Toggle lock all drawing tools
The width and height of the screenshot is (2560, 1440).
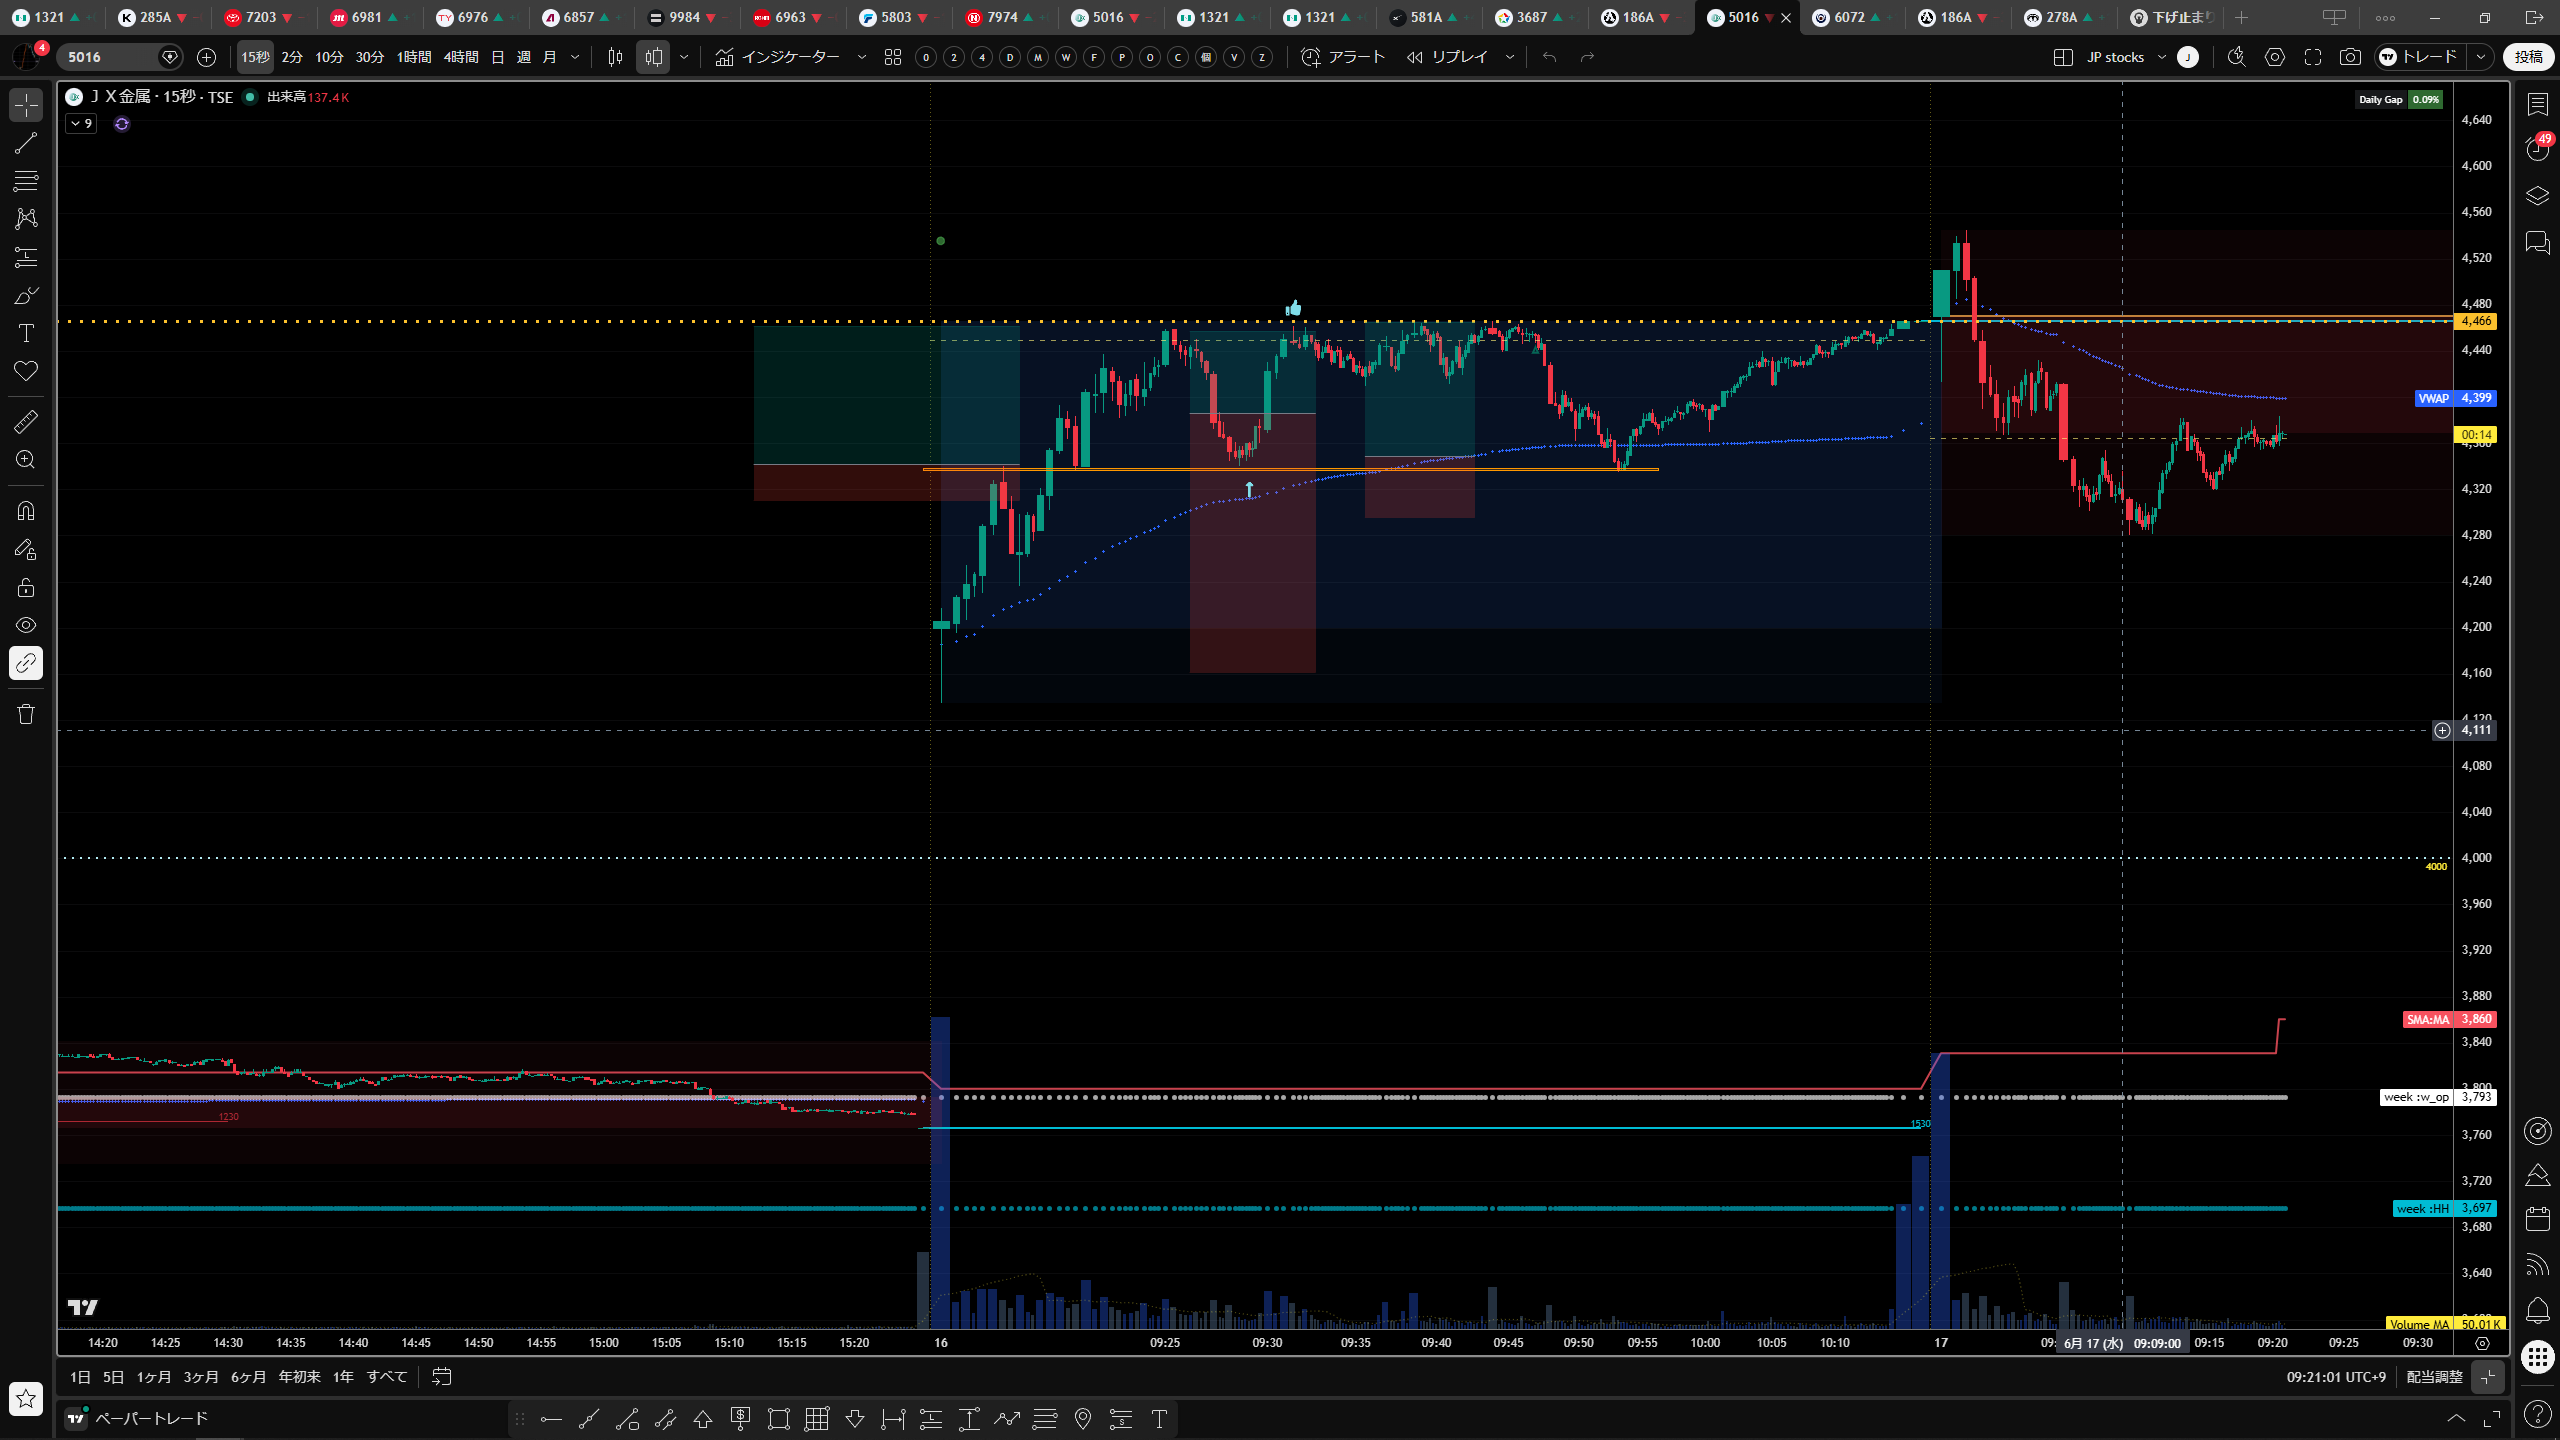[26, 587]
